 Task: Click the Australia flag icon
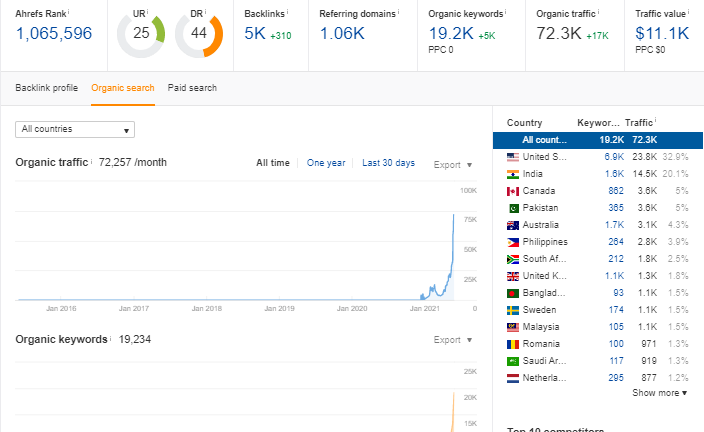(x=513, y=225)
